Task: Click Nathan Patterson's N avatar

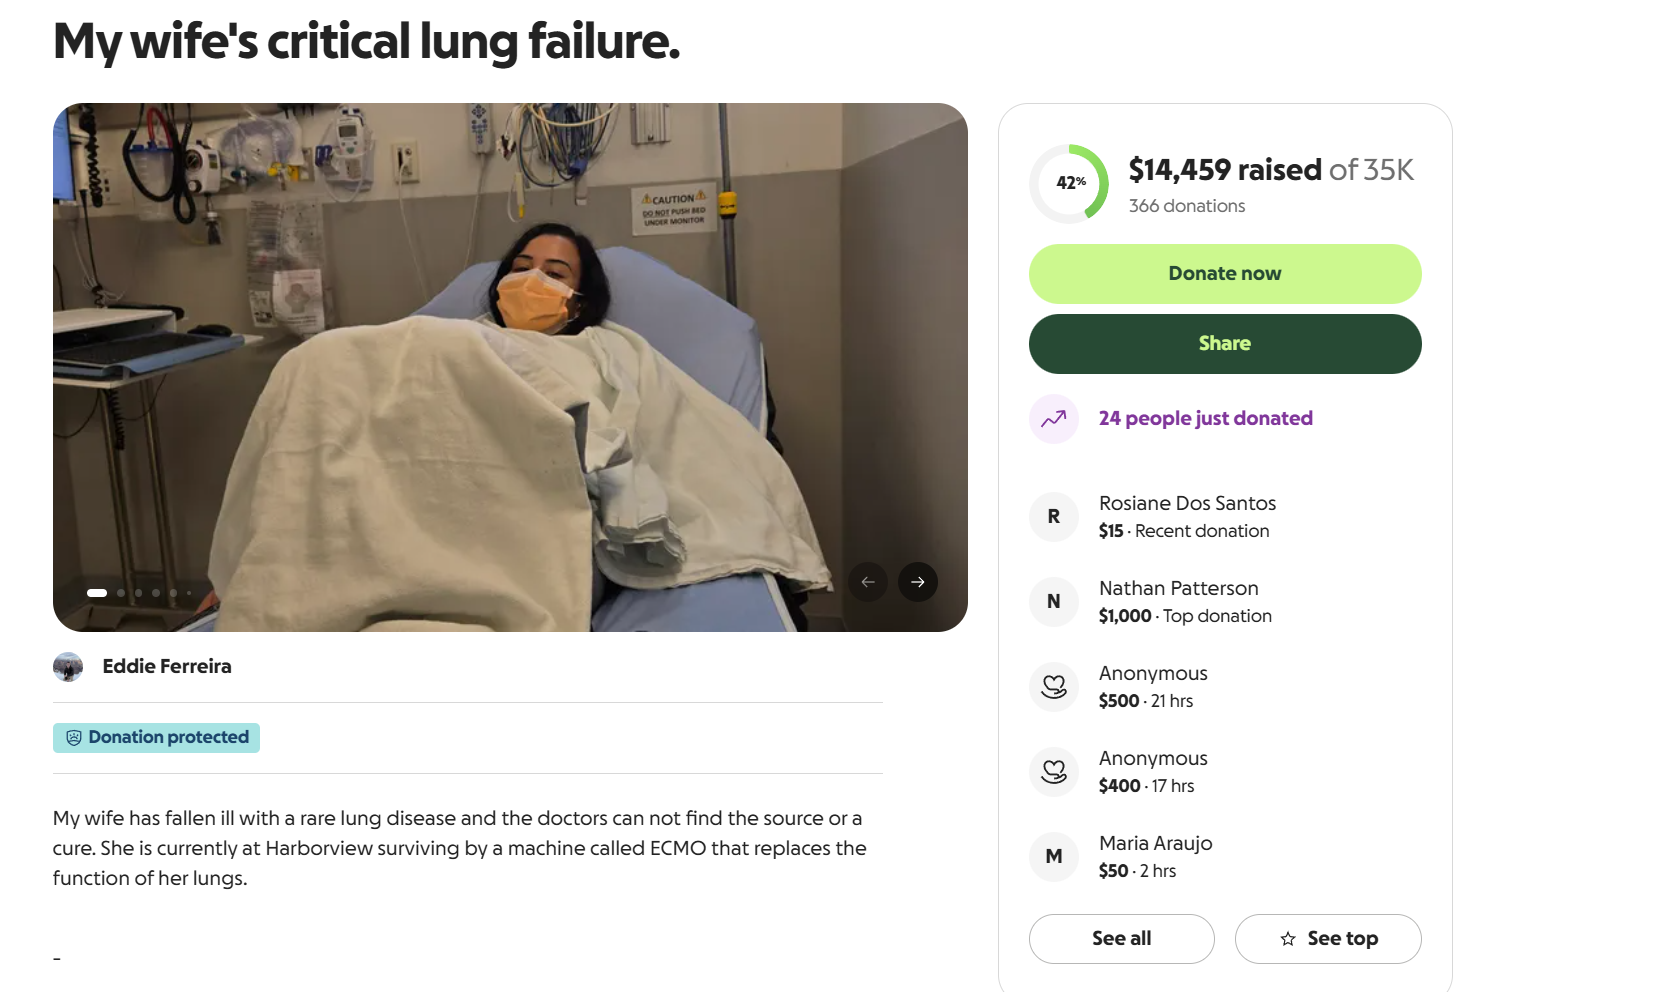Action: (1054, 602)
